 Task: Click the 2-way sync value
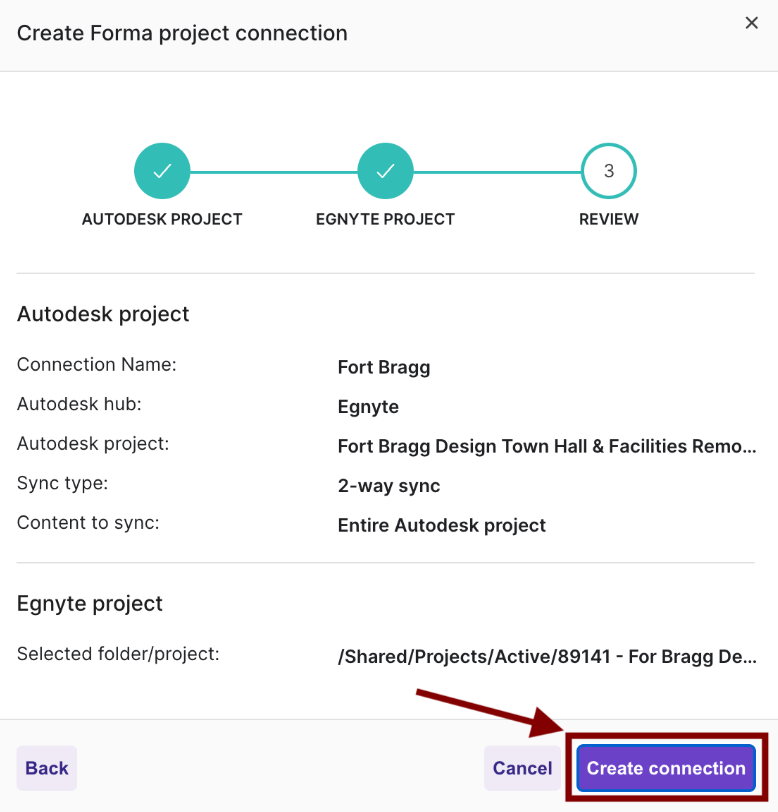point(389,486)
